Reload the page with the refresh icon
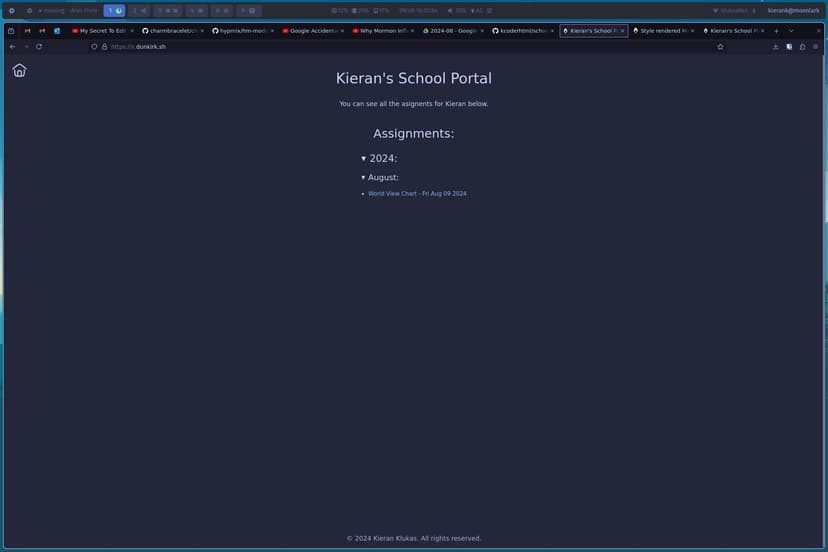828x552 pixels. [39, 46]
